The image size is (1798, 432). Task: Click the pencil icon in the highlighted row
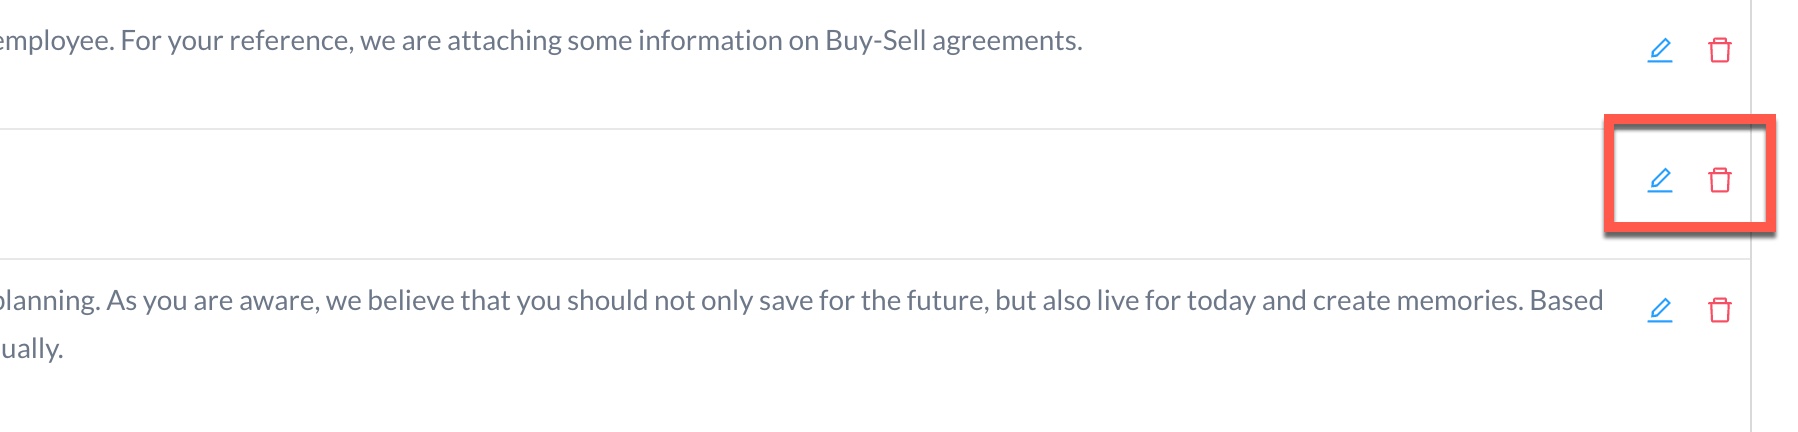[x=1660, y=180]
